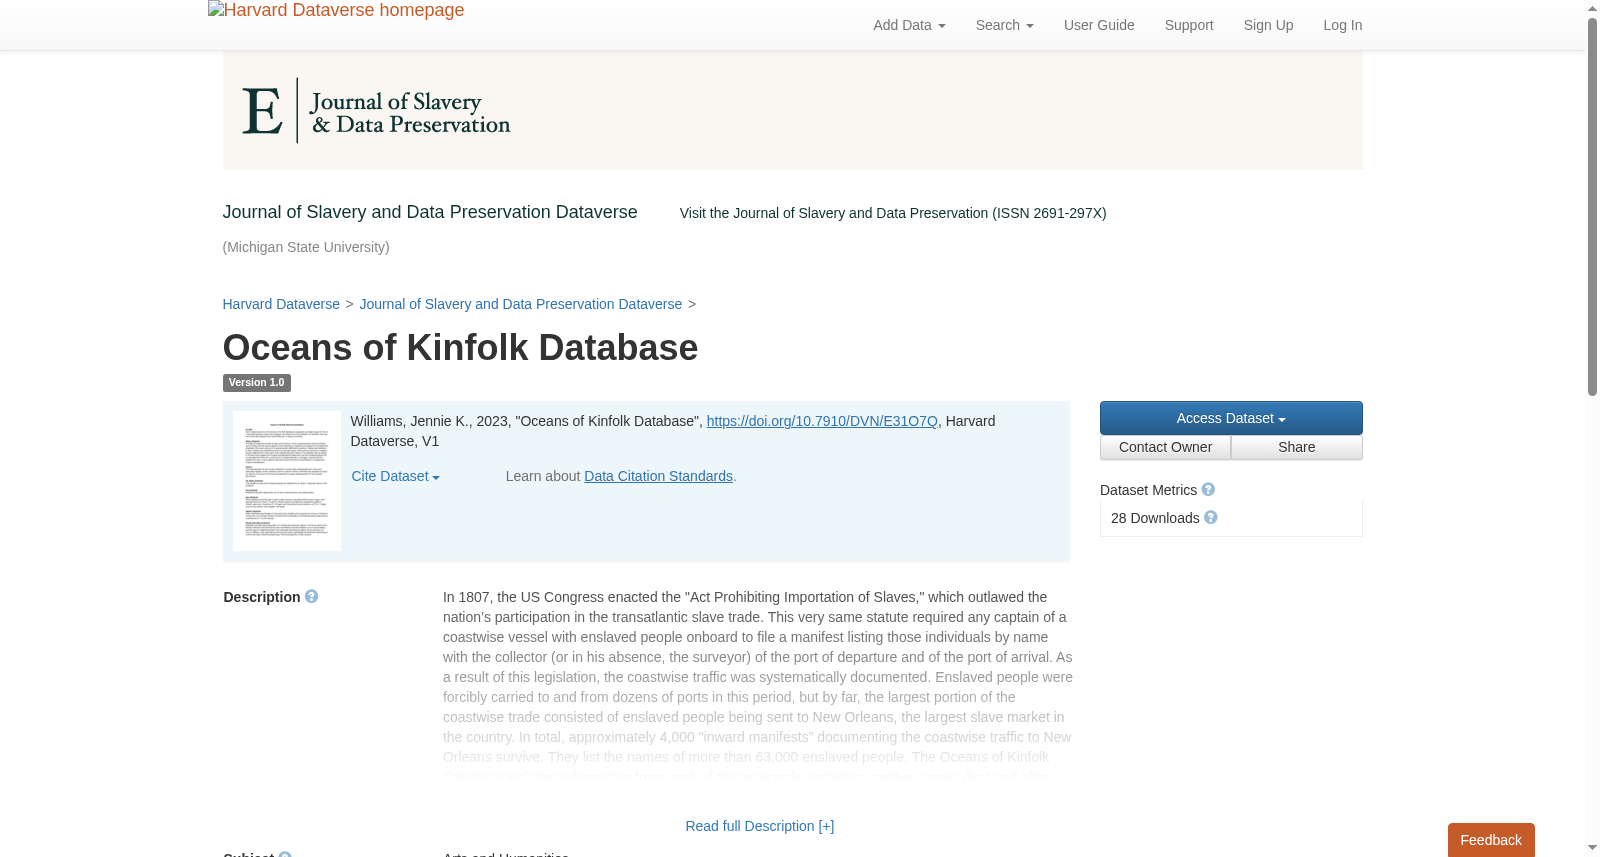Screen dimensions: 1600x857
Task: Click the 'Dataset Metrics' label
Action: coord(1148,490)
